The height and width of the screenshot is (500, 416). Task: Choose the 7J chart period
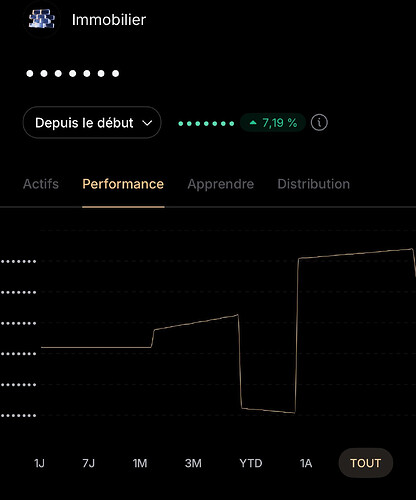tap(89, 463)
